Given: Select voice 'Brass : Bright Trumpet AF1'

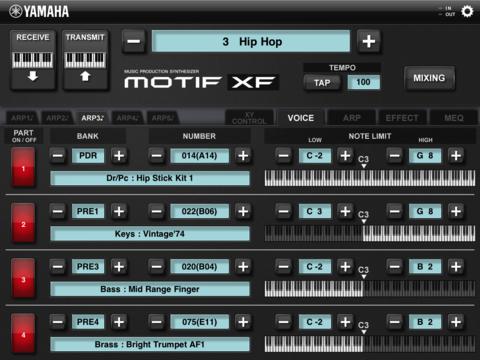Looking at the screenshot, I should 150,344.
